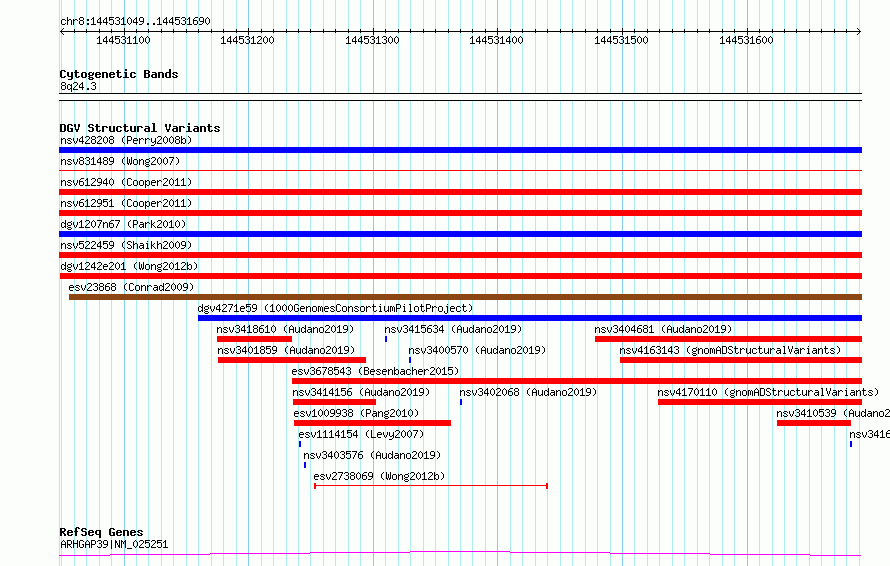Click the esv23868 (Conrad2009) label
Image resolution: width=890 pixels, height=566 pixels.
[x=131, y=287]
